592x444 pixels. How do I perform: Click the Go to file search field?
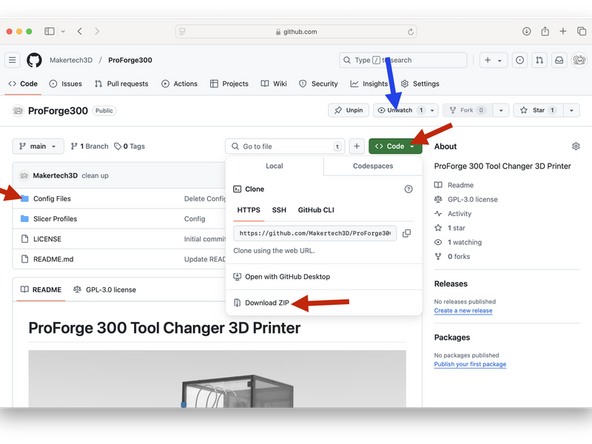[x=285, y=146]
